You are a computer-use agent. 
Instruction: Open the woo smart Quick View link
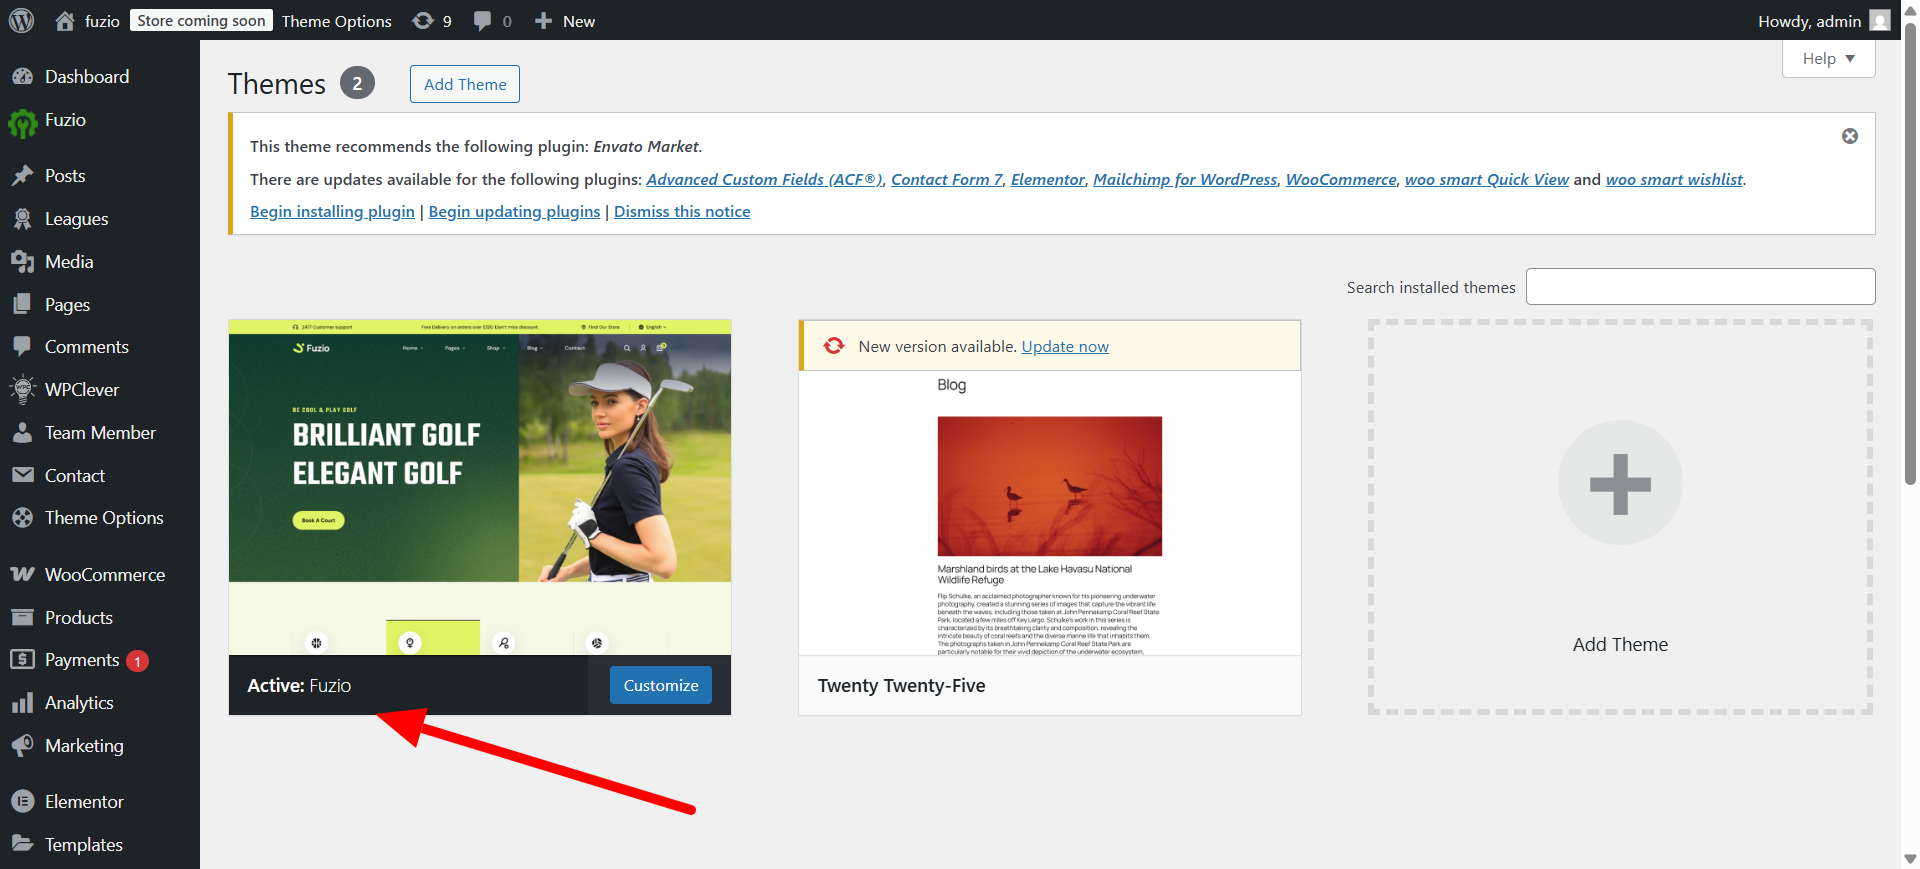click(1487, 180)
